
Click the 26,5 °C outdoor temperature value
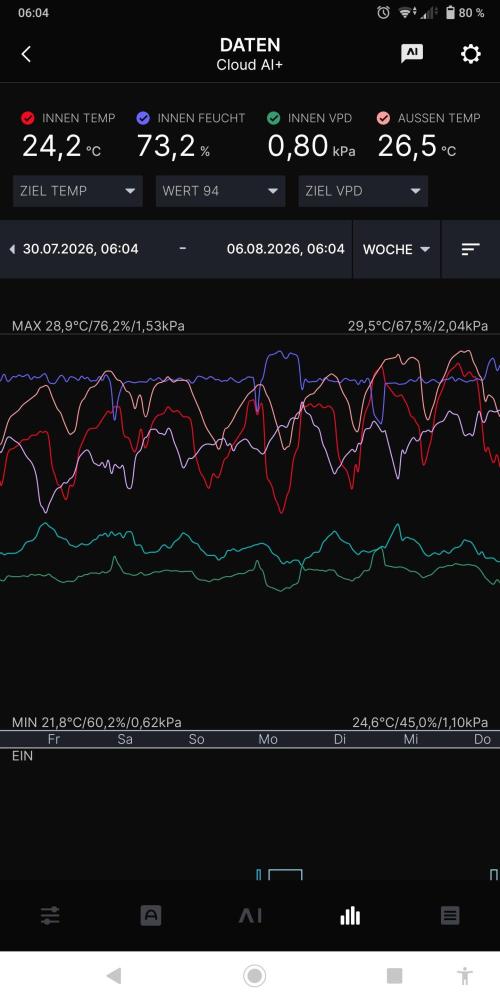(x=417, y=146)
